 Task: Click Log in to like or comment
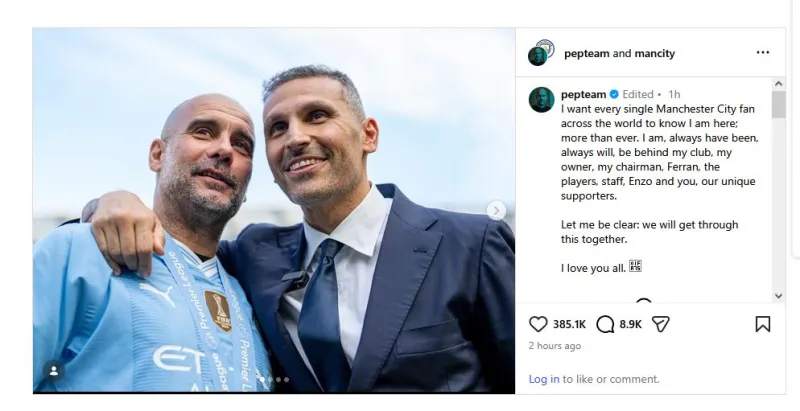click(x=544, y=379)
